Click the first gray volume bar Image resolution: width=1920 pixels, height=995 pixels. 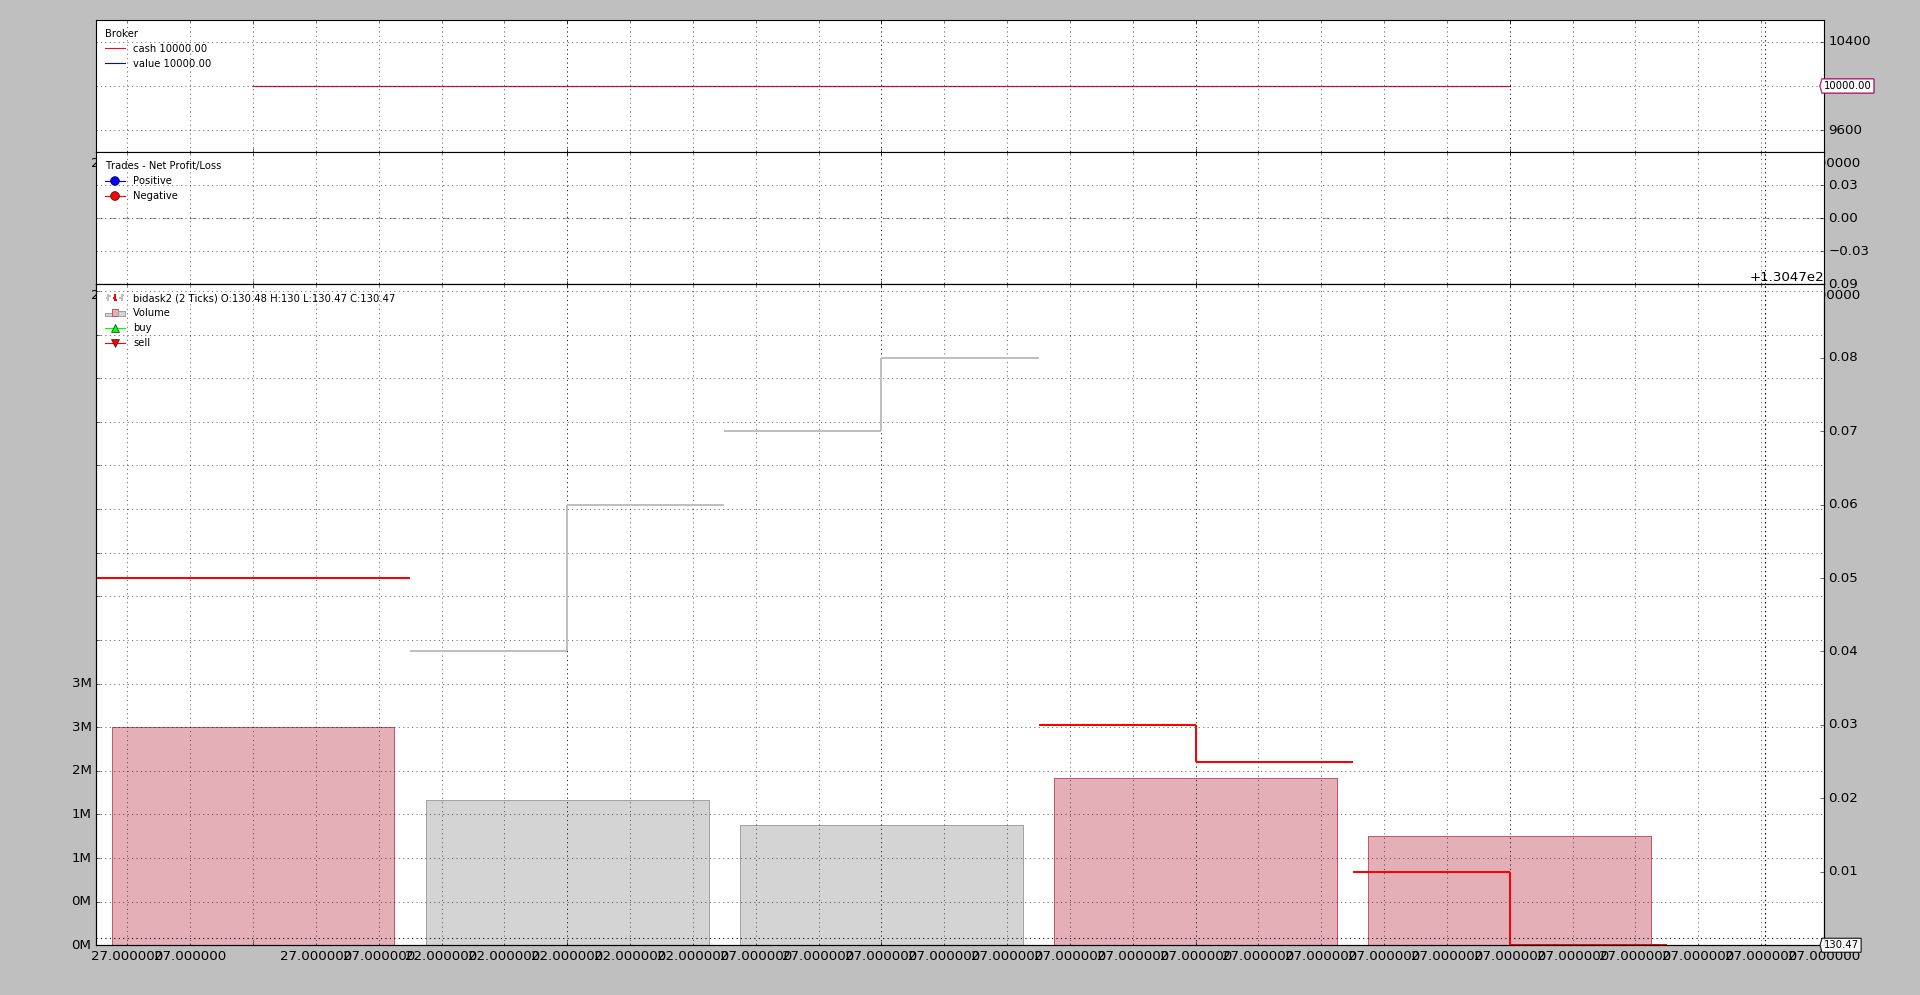567,872
